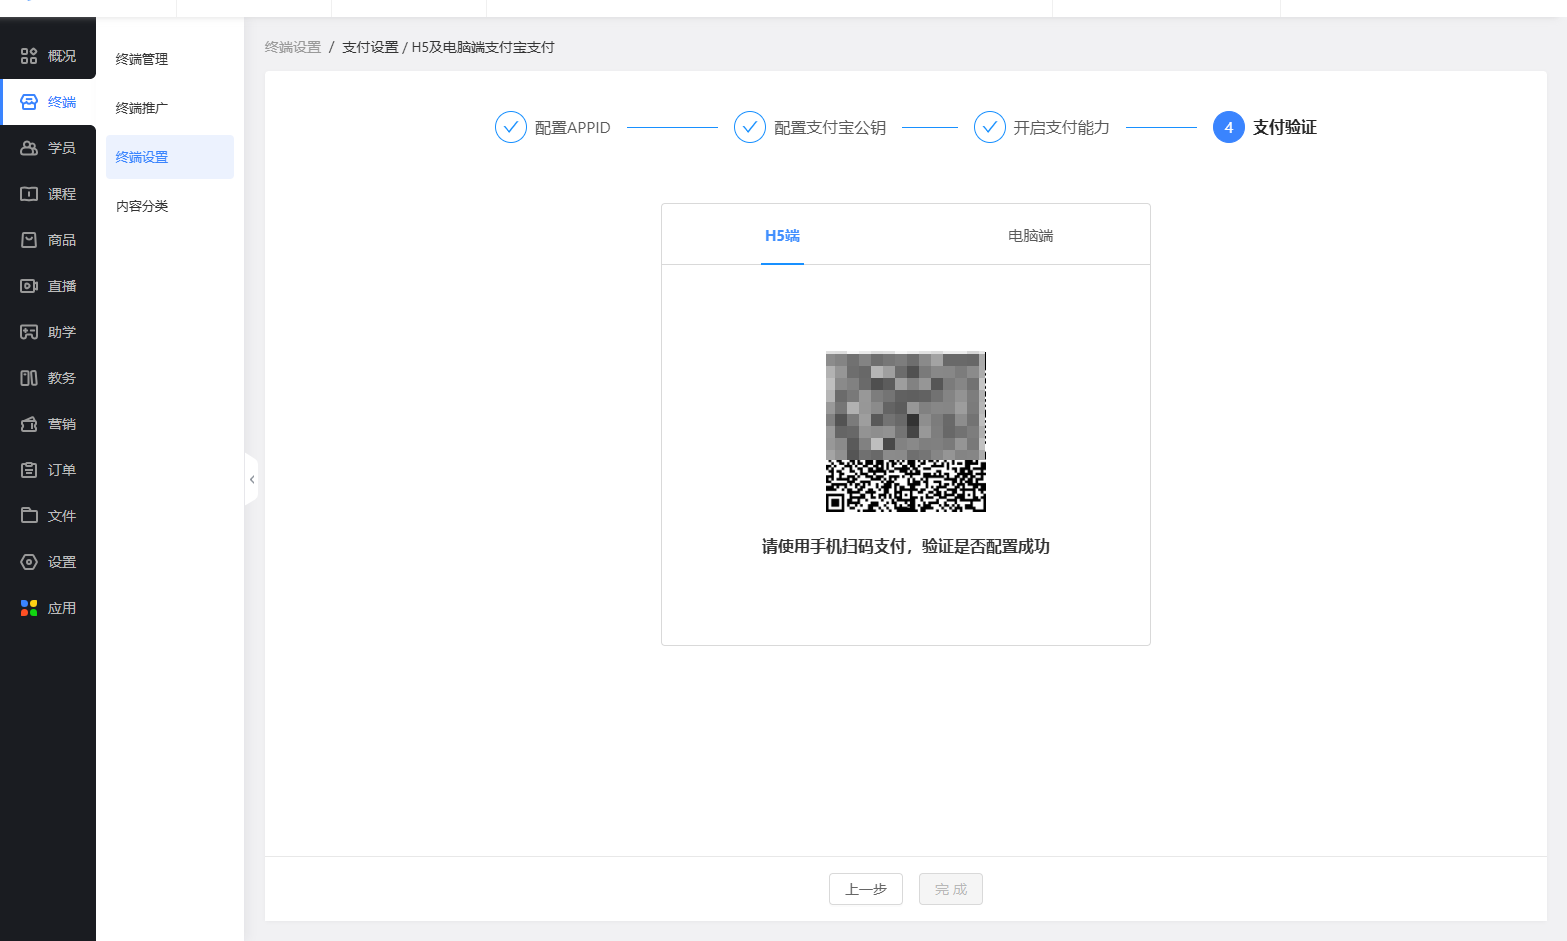Screen dimensions: 1567x941
Task: Open the 应用 colorful apps icon
Action: (29, 608)
